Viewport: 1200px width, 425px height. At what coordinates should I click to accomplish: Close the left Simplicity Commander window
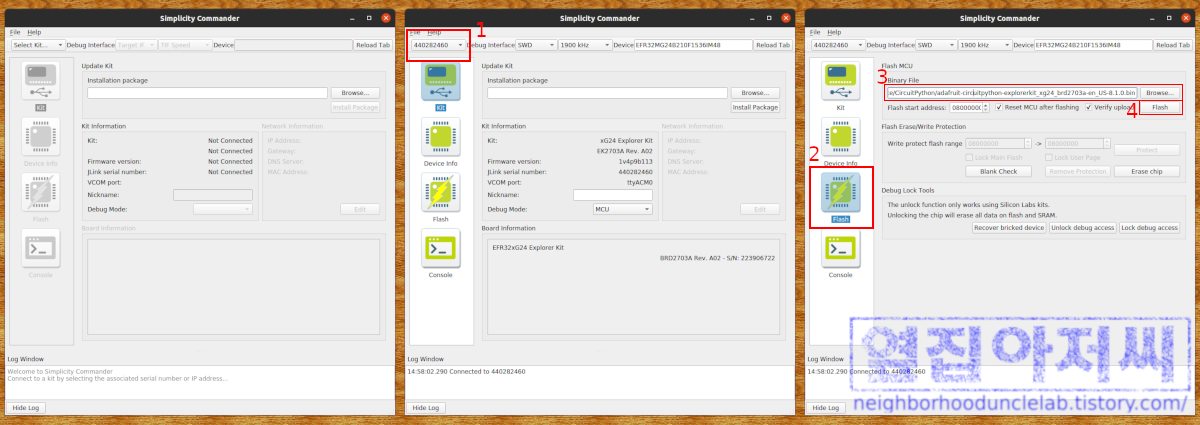point(386,18)
